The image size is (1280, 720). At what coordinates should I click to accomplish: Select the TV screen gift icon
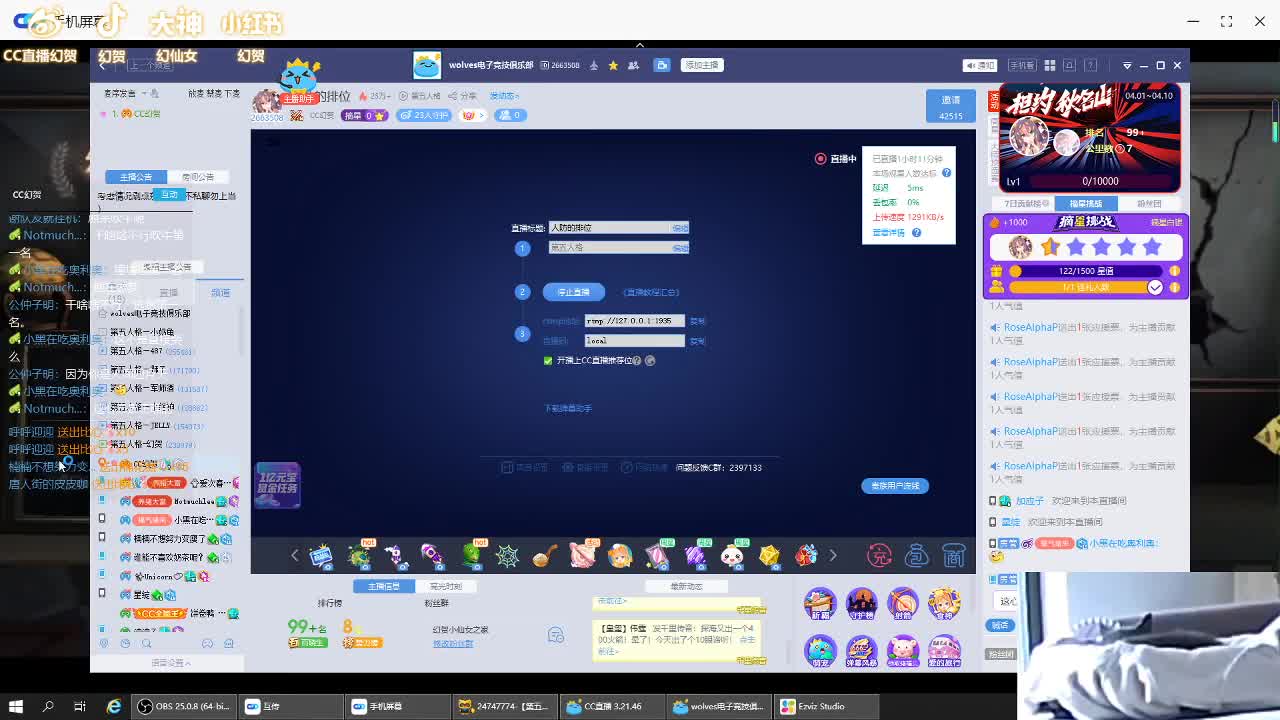click(321, 556)
